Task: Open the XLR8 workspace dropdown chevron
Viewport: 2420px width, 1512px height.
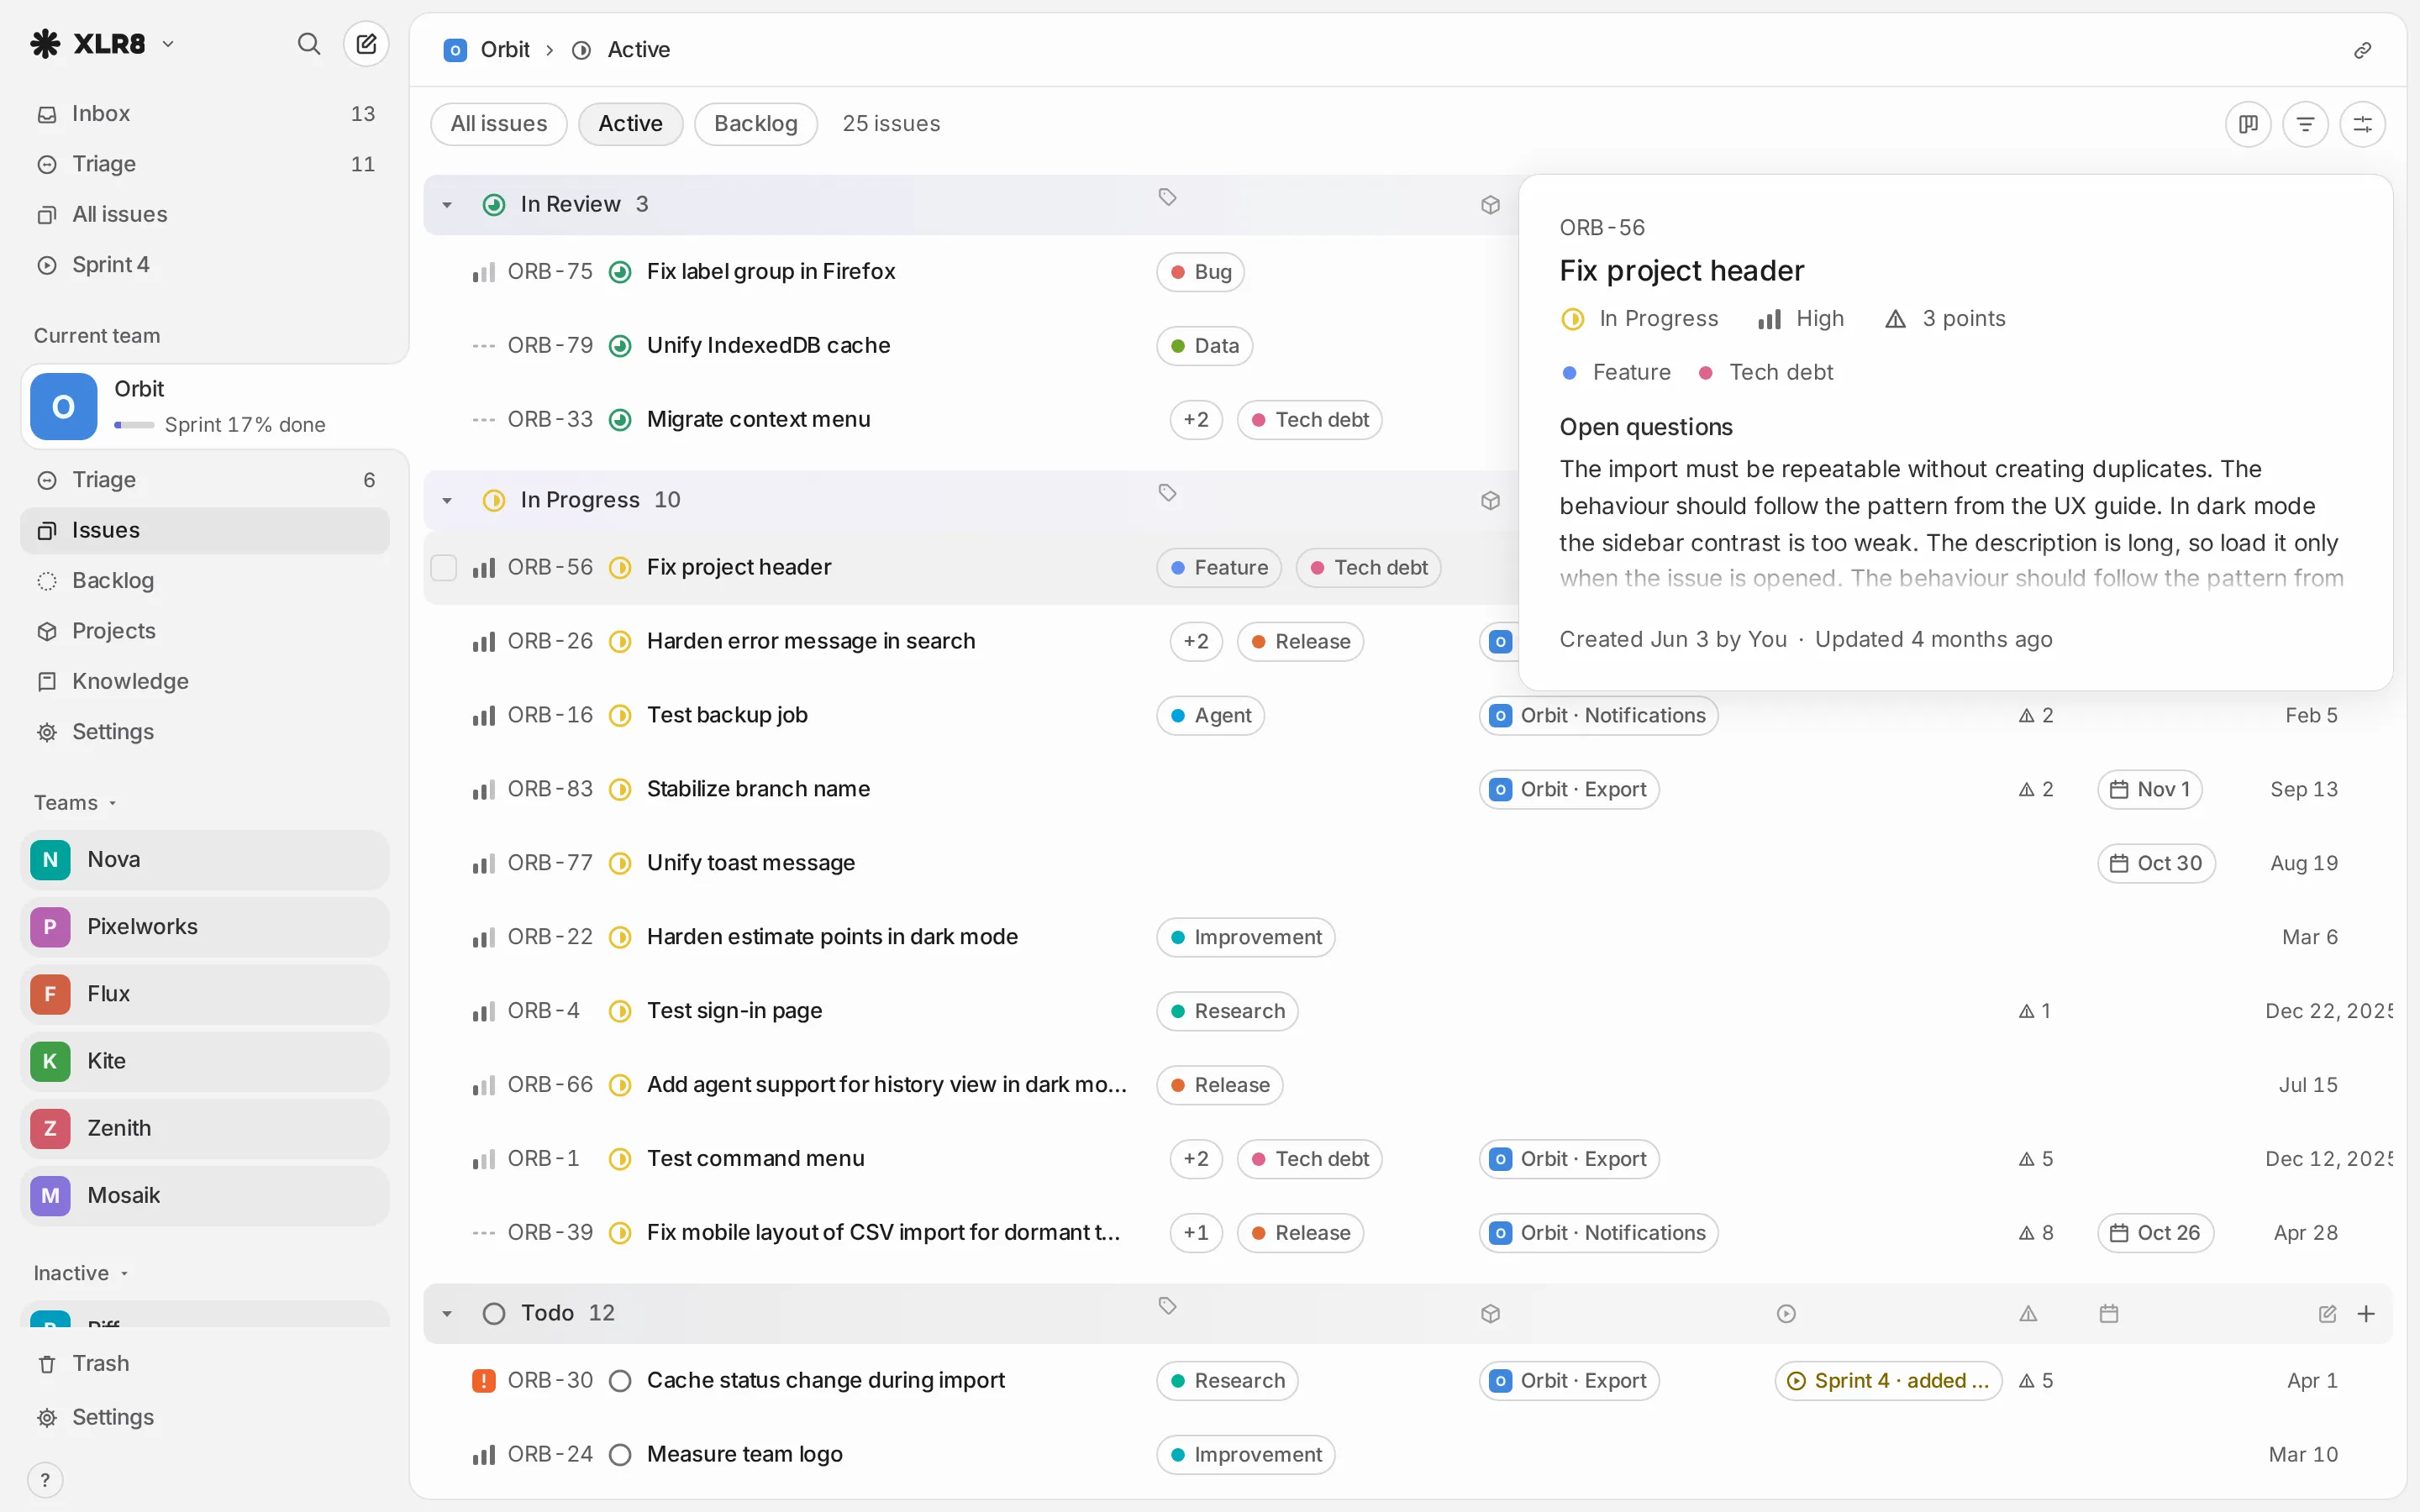Action: [168, 44]
